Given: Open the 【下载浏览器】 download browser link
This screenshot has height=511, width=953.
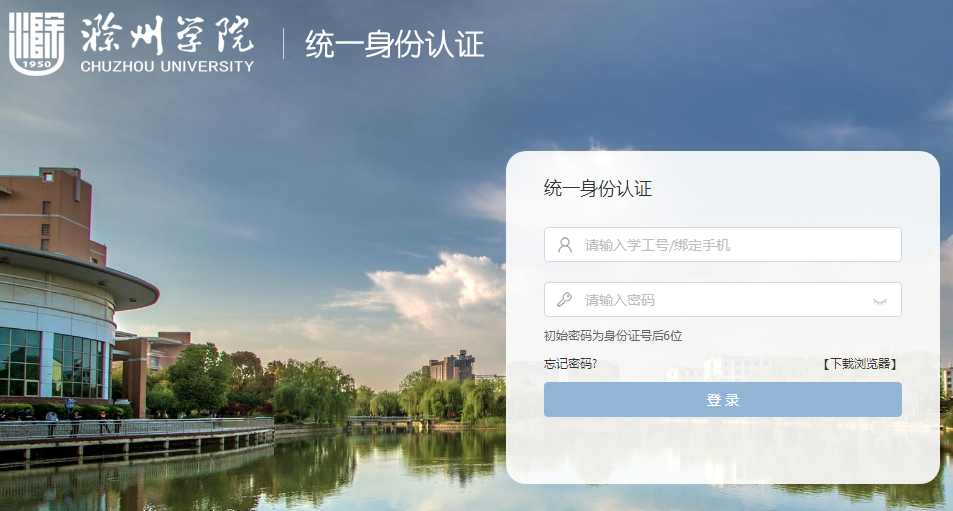Looking at the screenshot, I should pyautogui.click(x=860, y=364).
